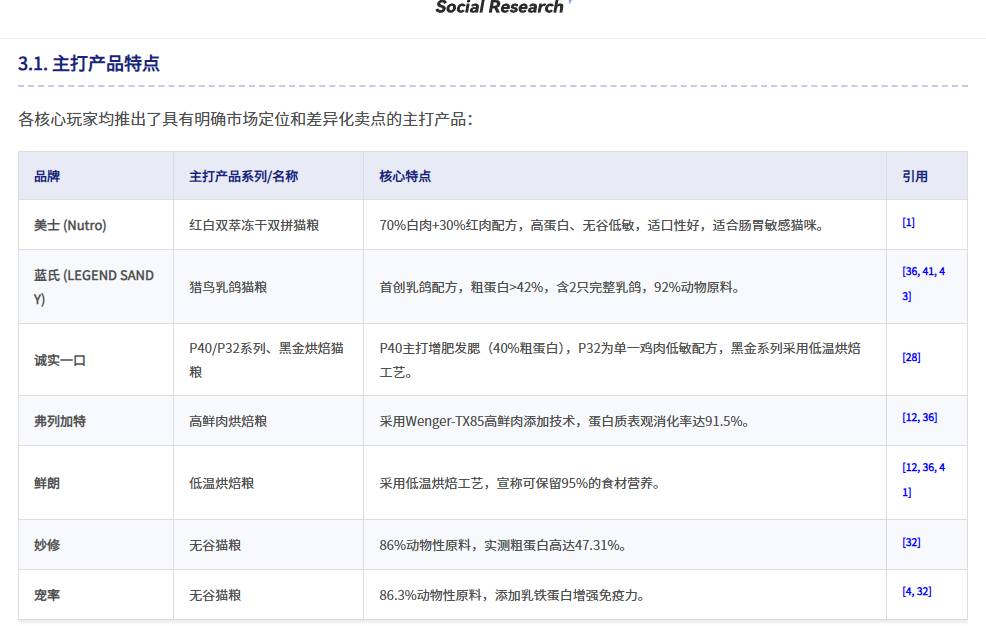
Task: Click the 86%动物性原料 description for 妙修
Action: 503,545
